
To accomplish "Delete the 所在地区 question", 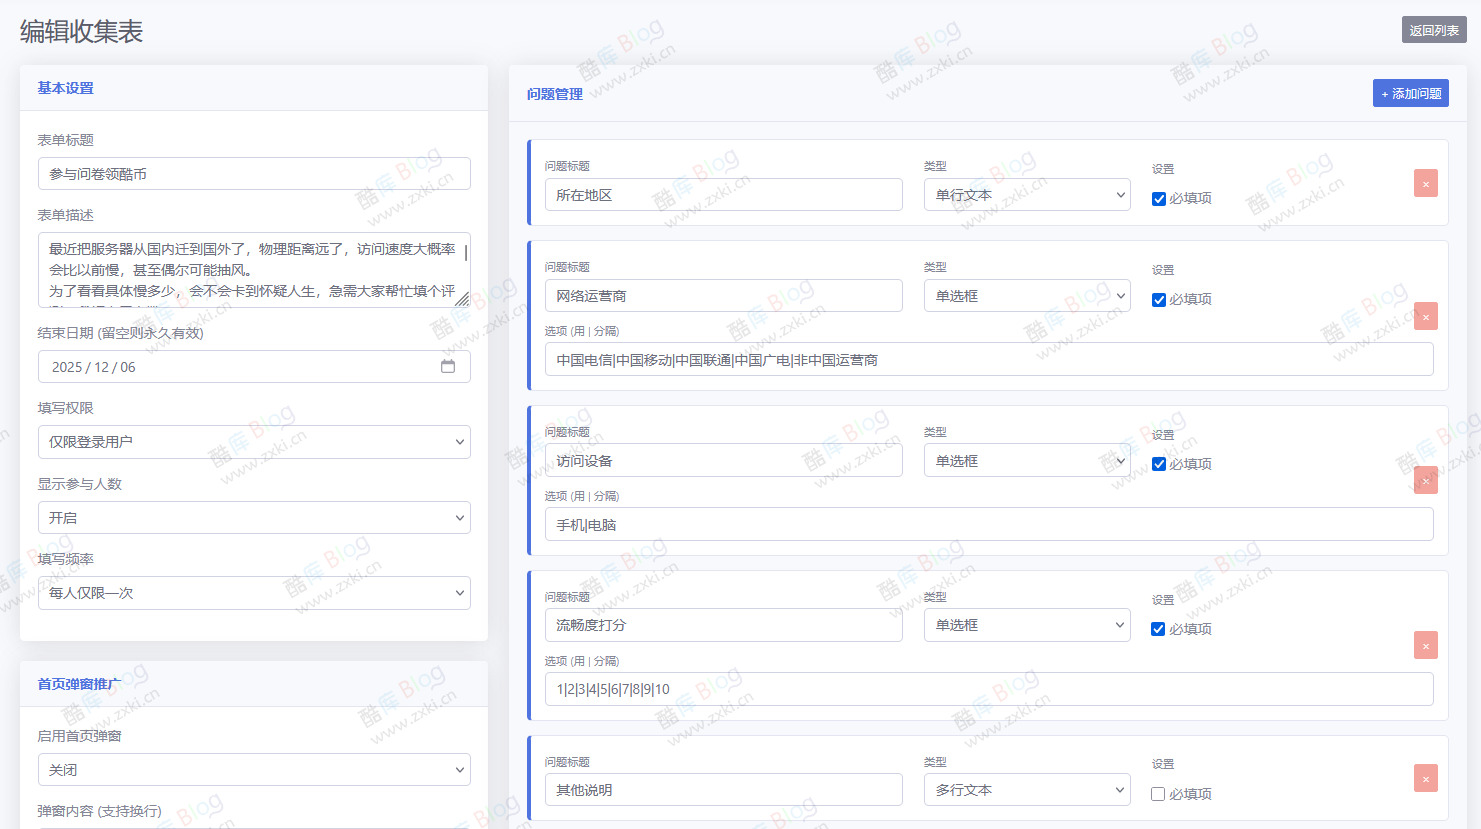I will (x=1425, y=183).
